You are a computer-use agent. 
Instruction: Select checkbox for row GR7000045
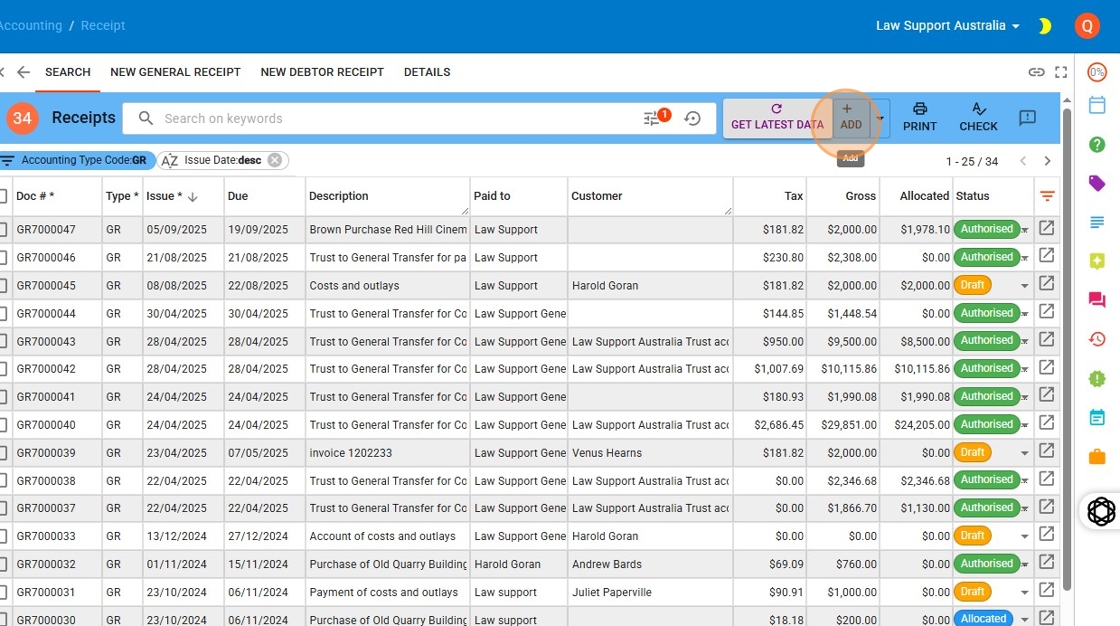point(3,286)
